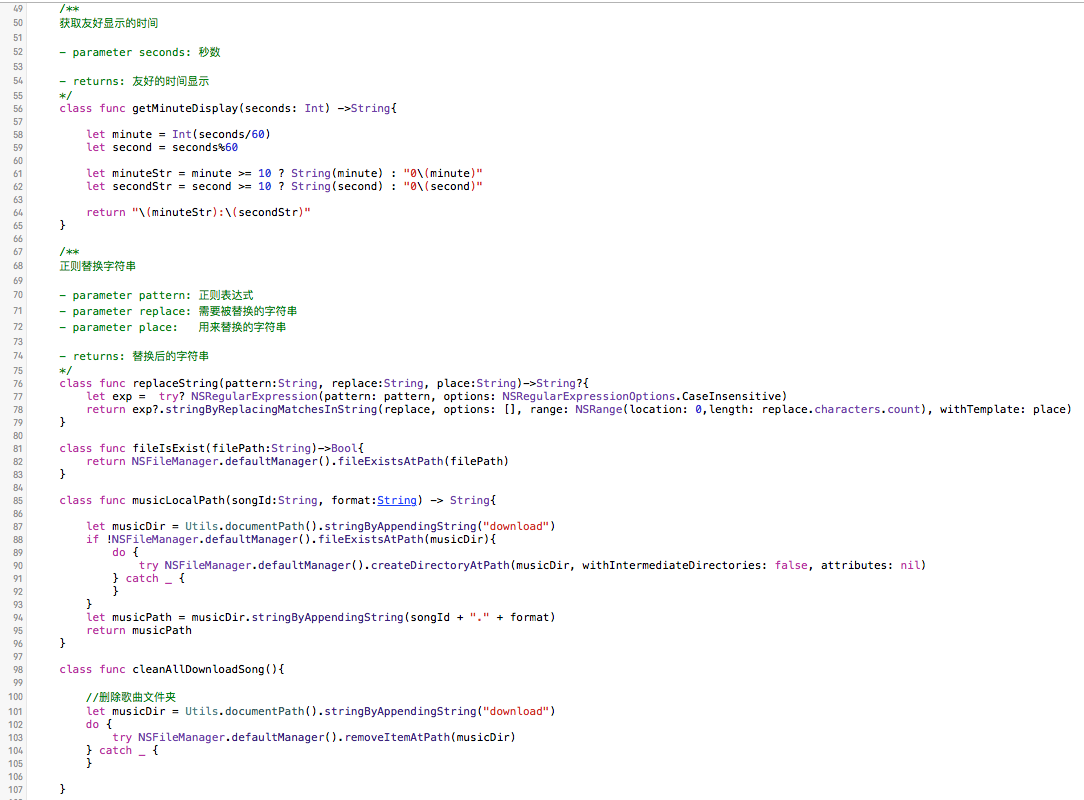Screen dimensions: 1084x800
Task: Click the replaceString function name
Action: click(x=176, y=383)
